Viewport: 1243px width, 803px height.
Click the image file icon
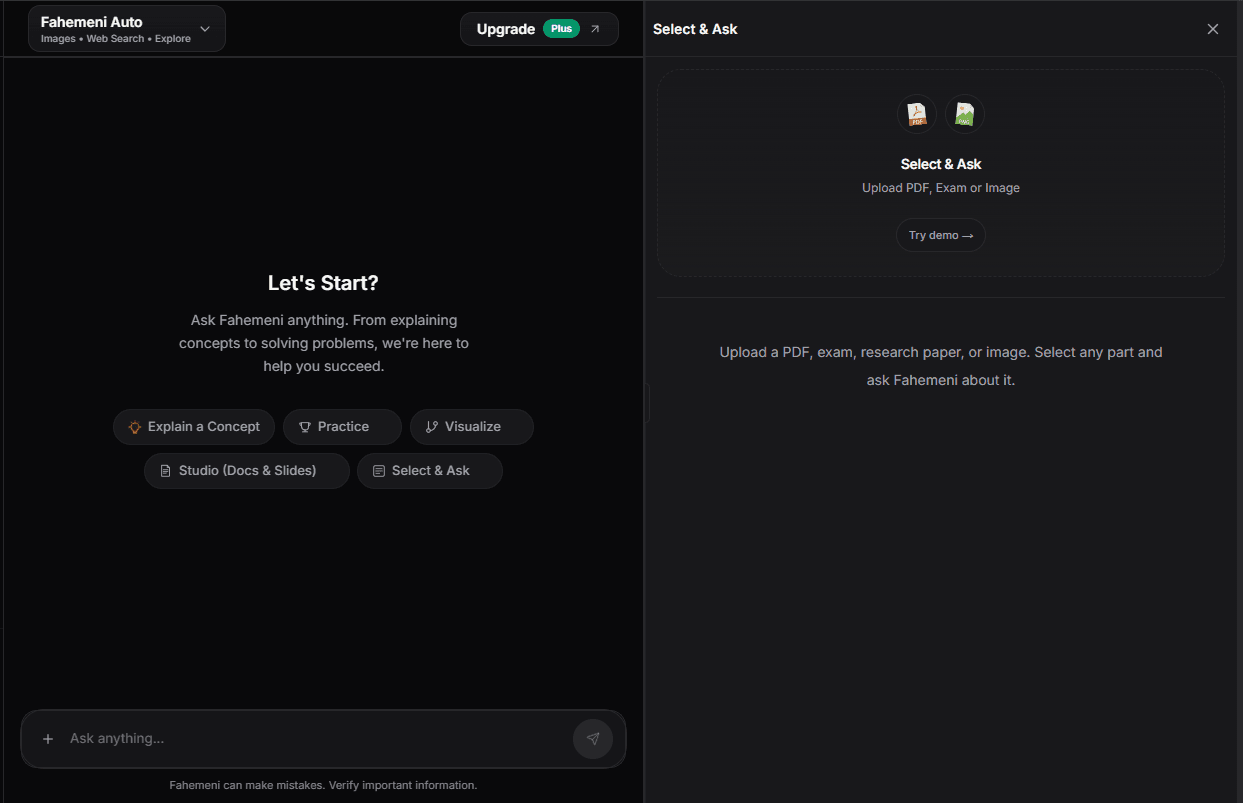pos(965,114)
